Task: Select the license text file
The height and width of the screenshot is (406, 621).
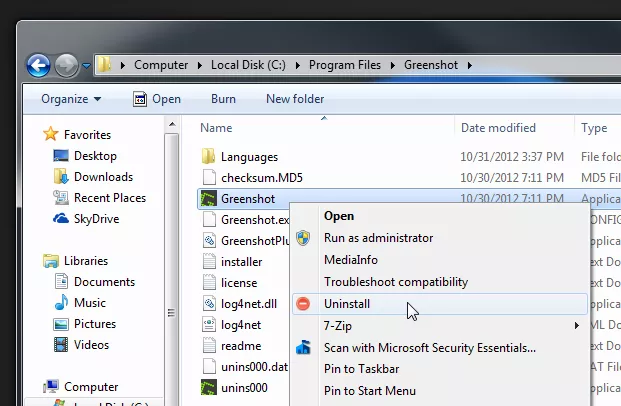Action: (239, 283)
